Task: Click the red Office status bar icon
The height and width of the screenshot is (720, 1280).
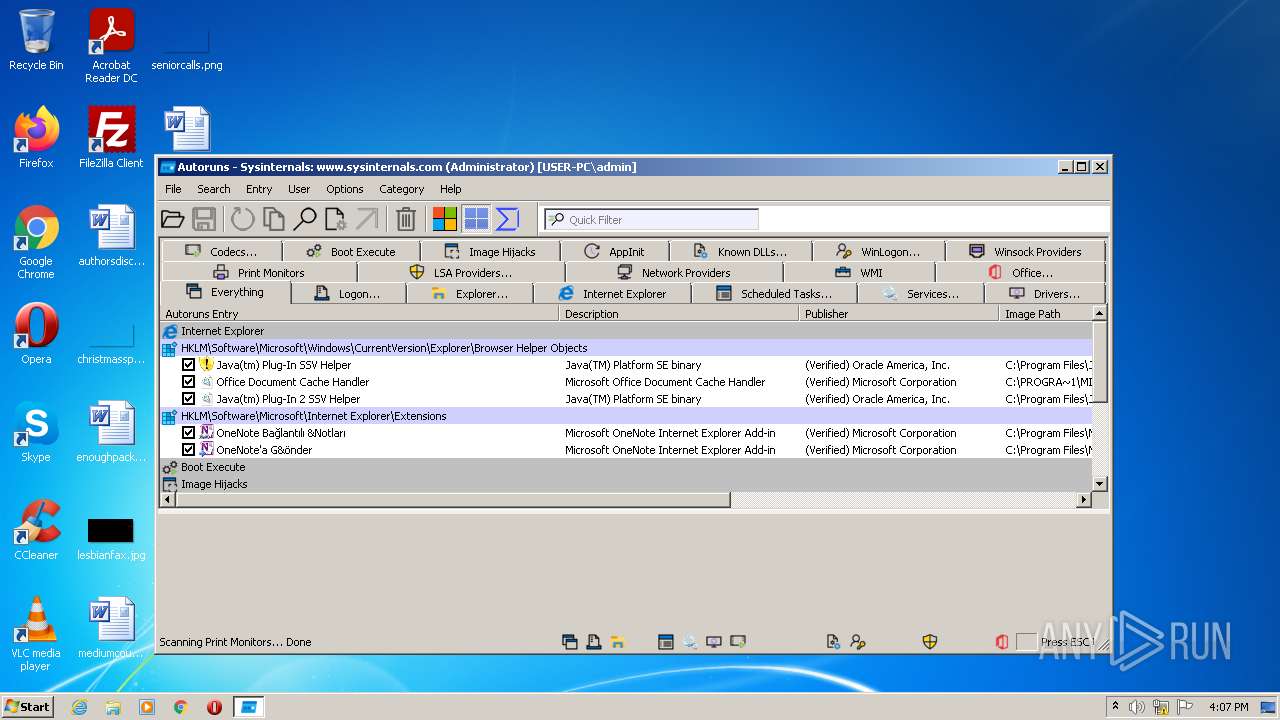Action: tap(1001, 642)
